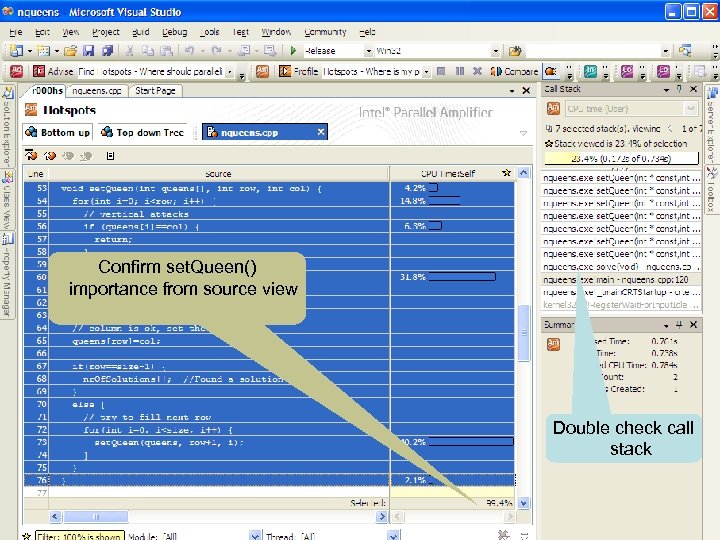
Task: Open the Advise analysis type dropdown
Action: click(229, 72)
